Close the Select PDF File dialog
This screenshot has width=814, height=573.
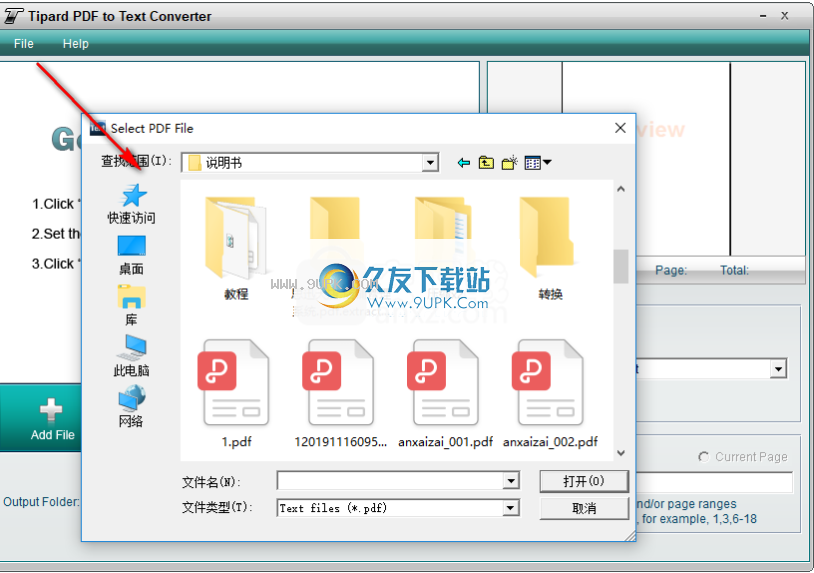pos(620,128)
